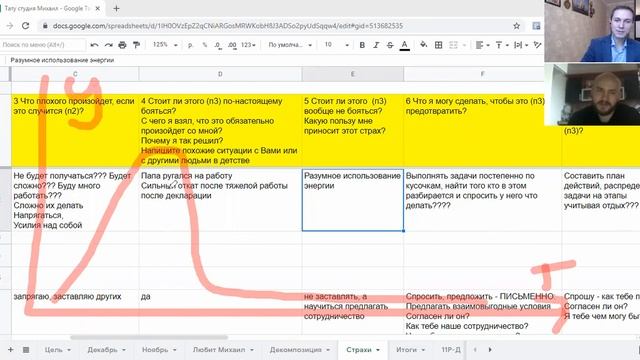Apply percent format to cell
Viewport: 640px width, 360px height.
click(204, 45)
